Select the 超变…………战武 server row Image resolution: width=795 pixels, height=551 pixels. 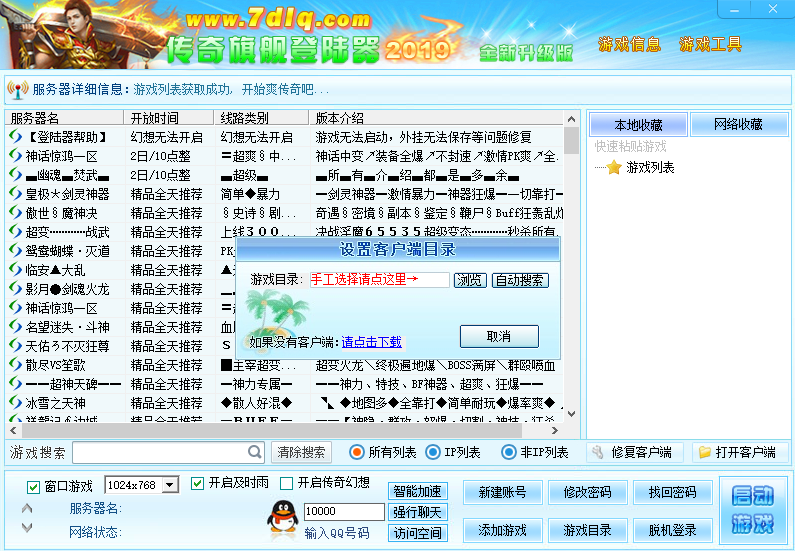click(286, 232)
